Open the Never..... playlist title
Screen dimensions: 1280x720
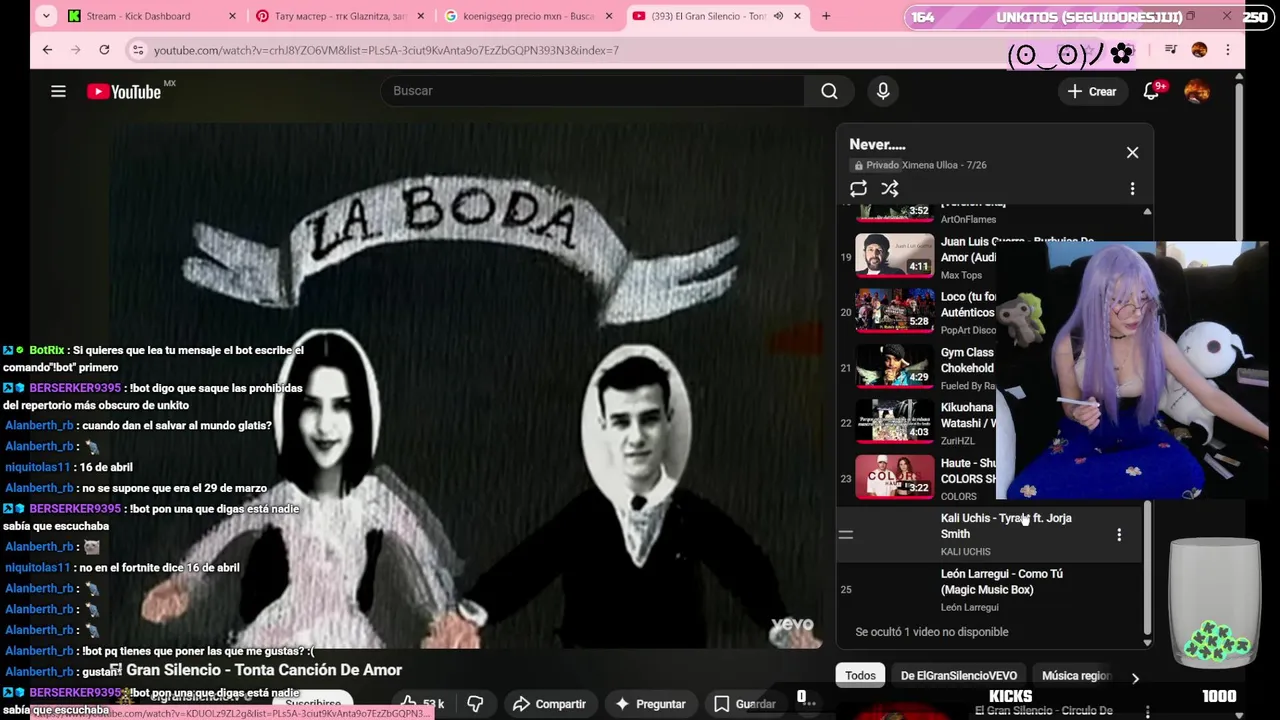click(877, 144)
